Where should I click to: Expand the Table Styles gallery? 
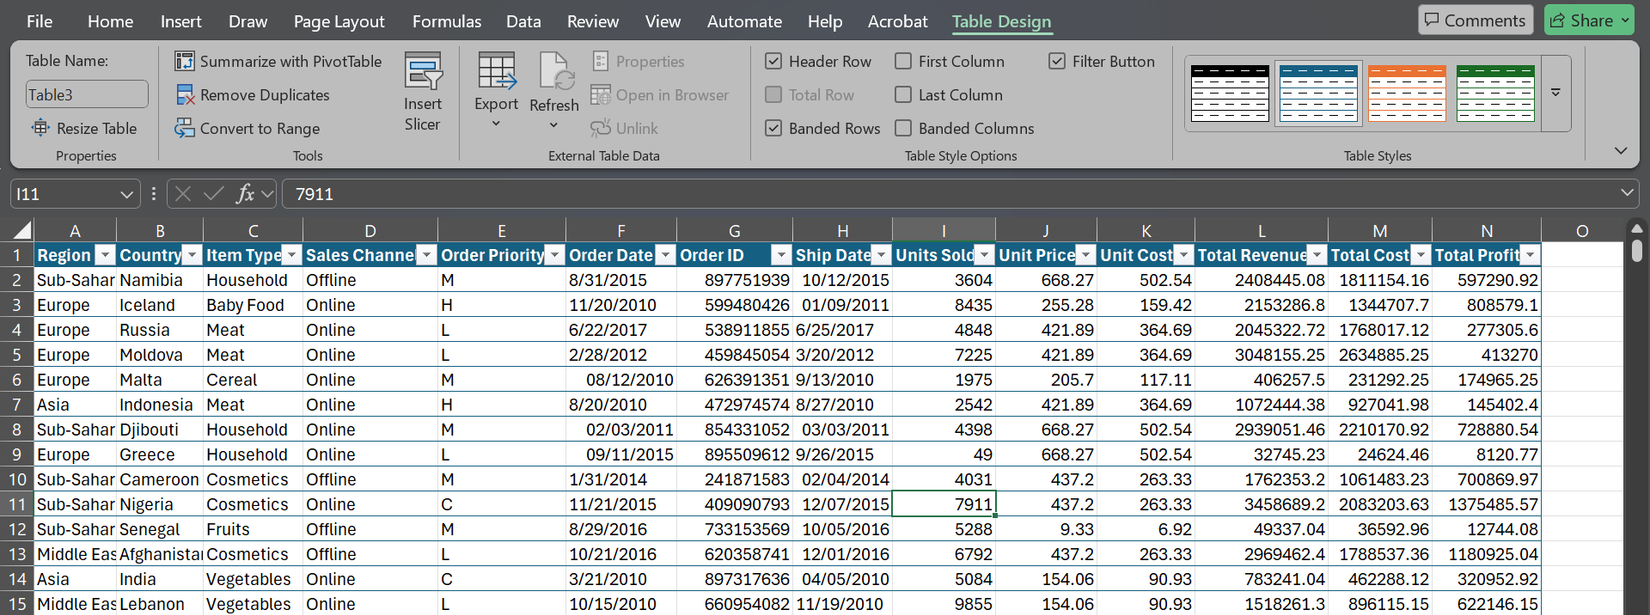coord(1556,93)
